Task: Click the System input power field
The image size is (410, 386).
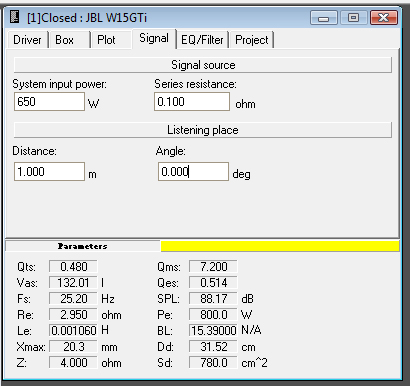Action: tap(49, 102)
